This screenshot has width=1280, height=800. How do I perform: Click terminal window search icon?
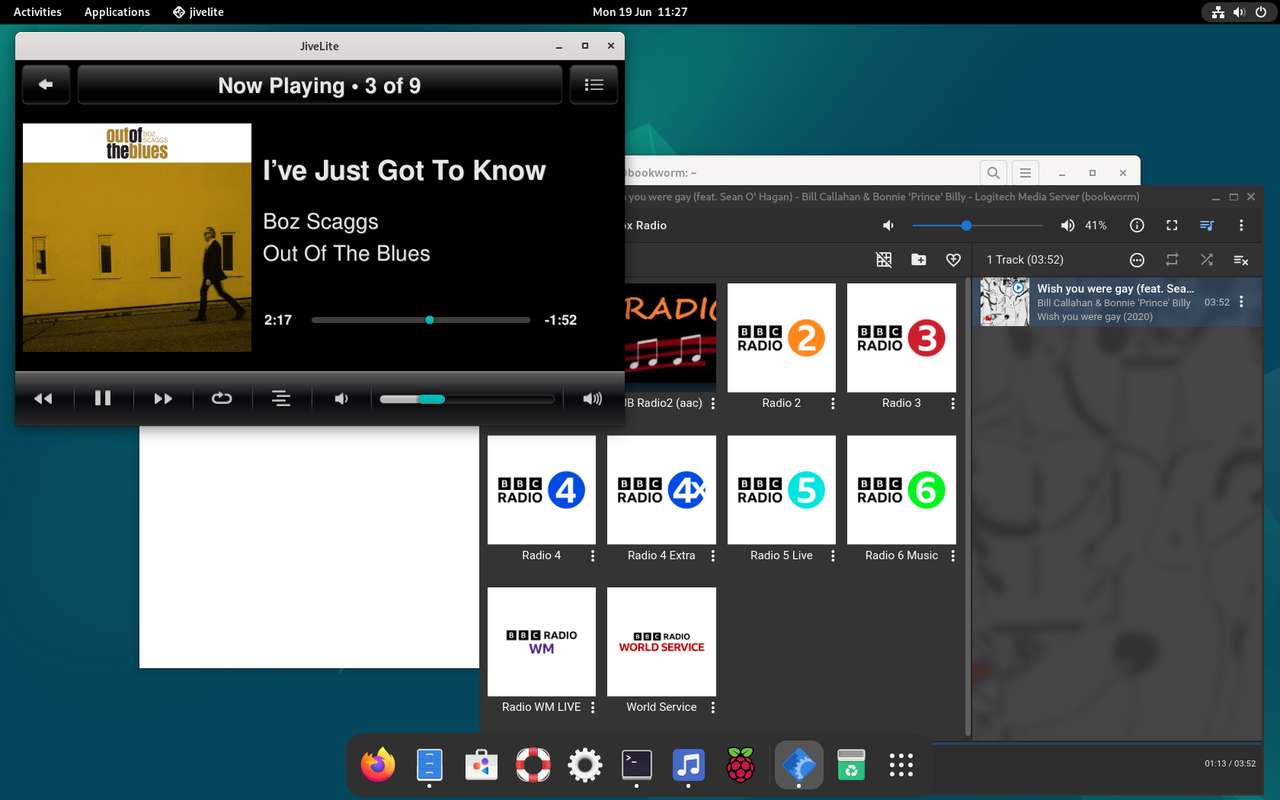pos(993,173)
